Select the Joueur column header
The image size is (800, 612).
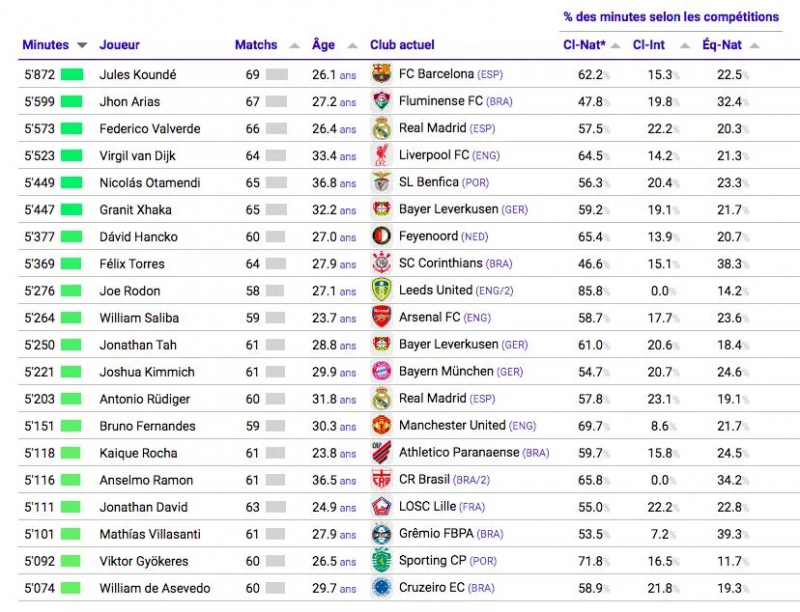pos(120,45)
